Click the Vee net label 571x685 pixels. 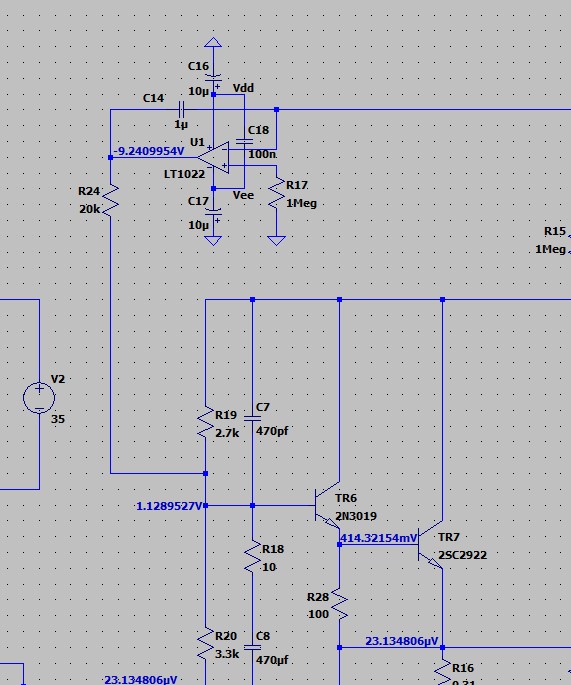click(x=243, y=195)
